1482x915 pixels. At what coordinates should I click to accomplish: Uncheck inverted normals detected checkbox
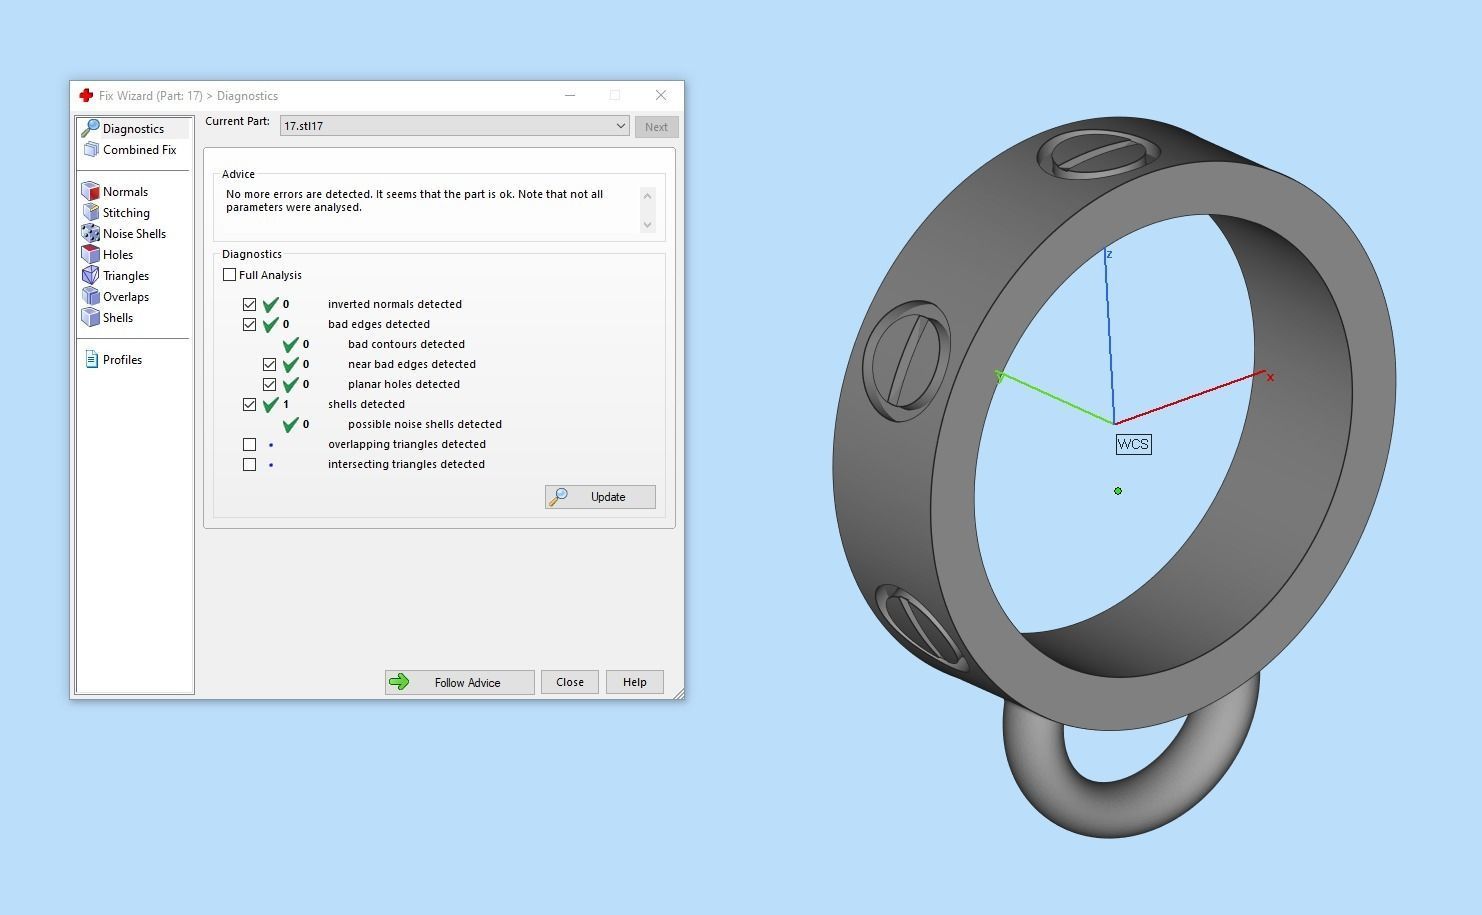pos(249,304)
